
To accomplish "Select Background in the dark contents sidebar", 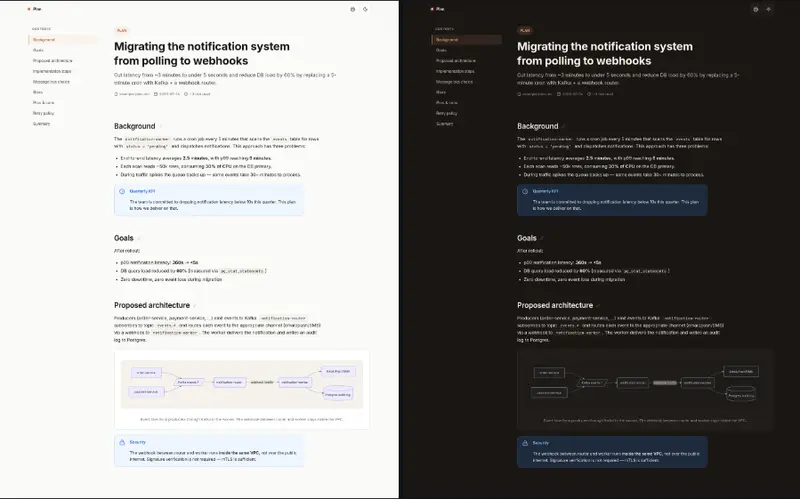I will 467,40.
